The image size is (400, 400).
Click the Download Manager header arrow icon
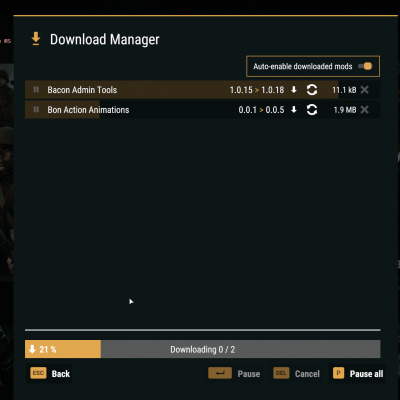[36, 39]
